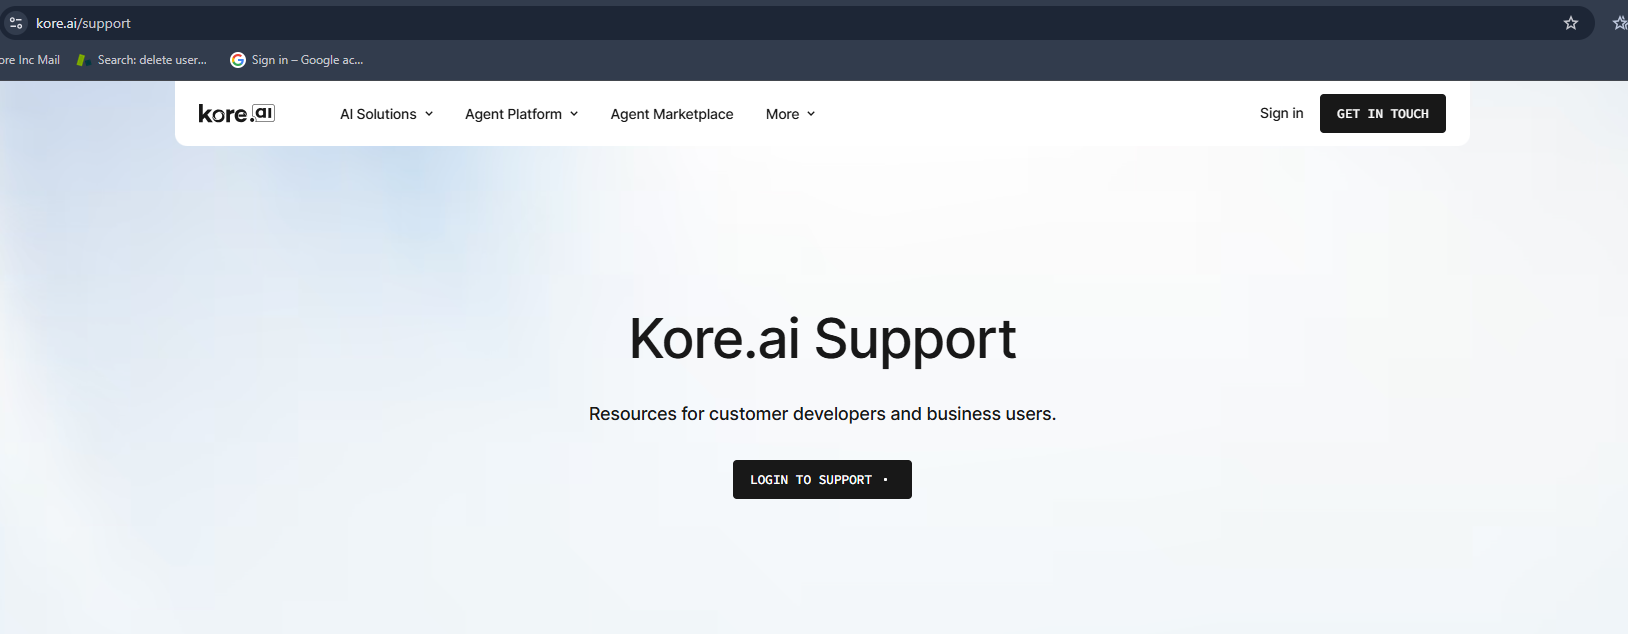This screenshot has height=634, width=1628.
Task: Open the 'Search: delete user...' bookmark
Action: click(x=152, y=60)
